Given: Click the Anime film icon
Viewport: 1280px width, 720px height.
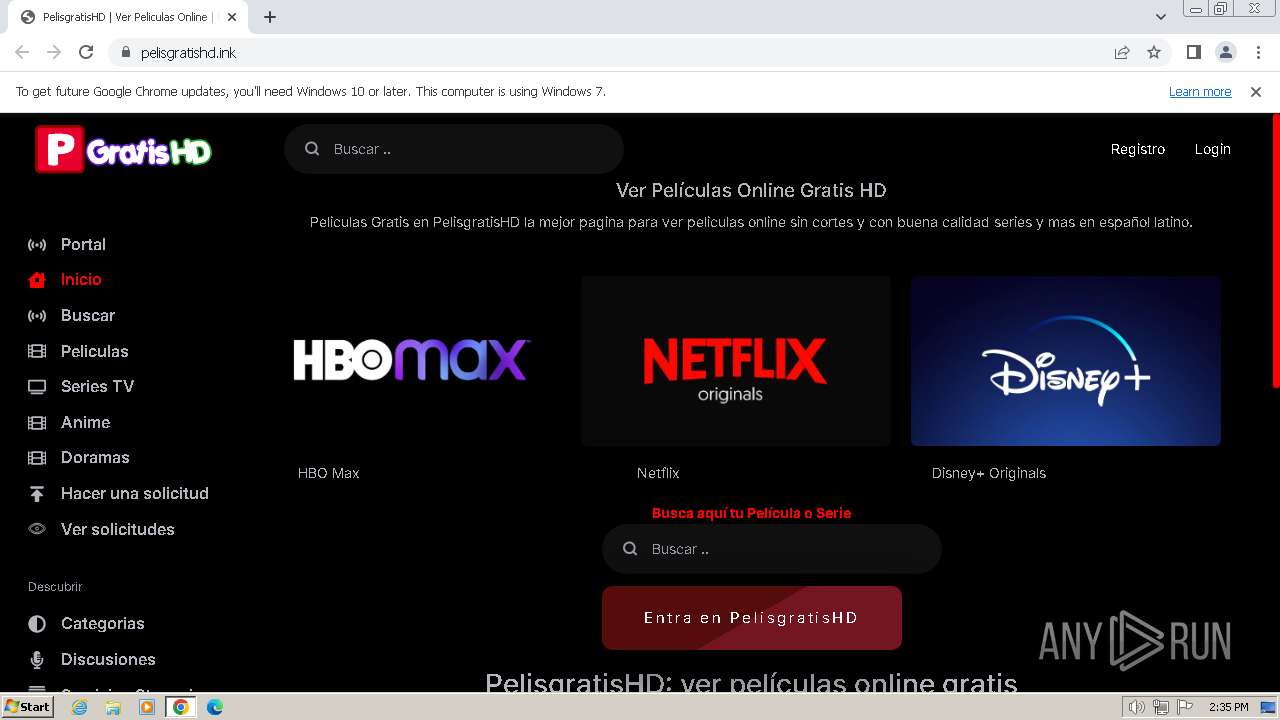Looking at the screenshot, I should 37,423.
